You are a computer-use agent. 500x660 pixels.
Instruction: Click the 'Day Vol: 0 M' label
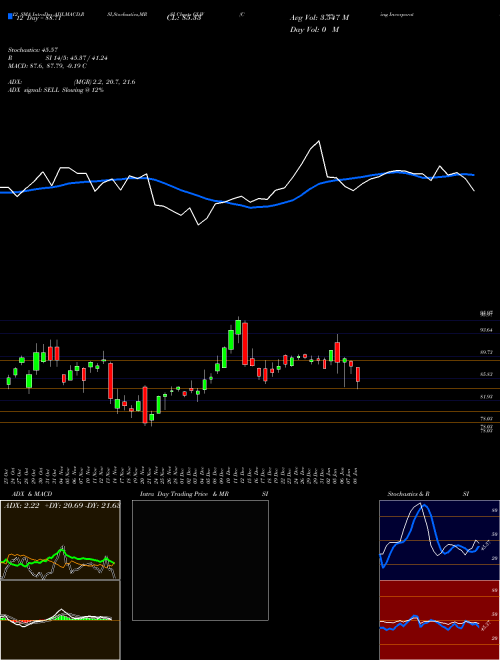(x=314, y=29)
